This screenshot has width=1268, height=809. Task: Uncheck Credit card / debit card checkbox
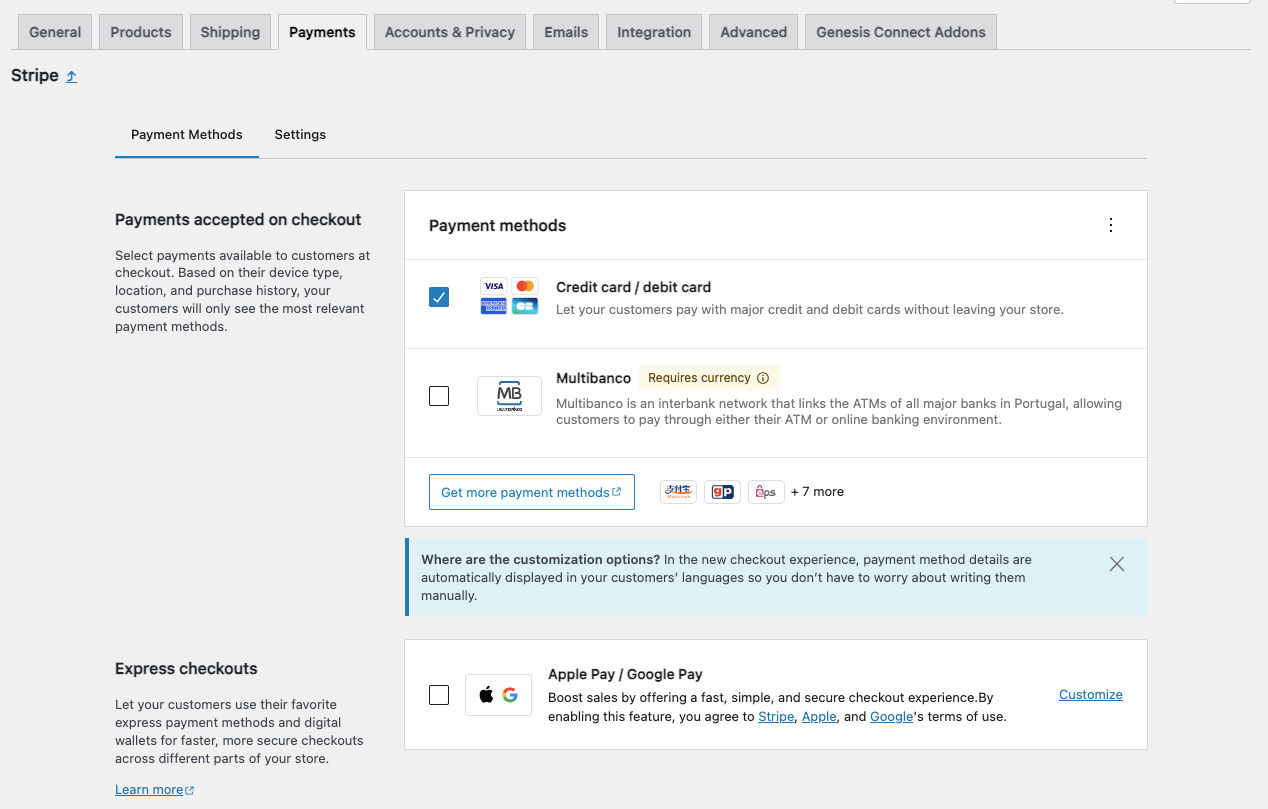(439, 297)
